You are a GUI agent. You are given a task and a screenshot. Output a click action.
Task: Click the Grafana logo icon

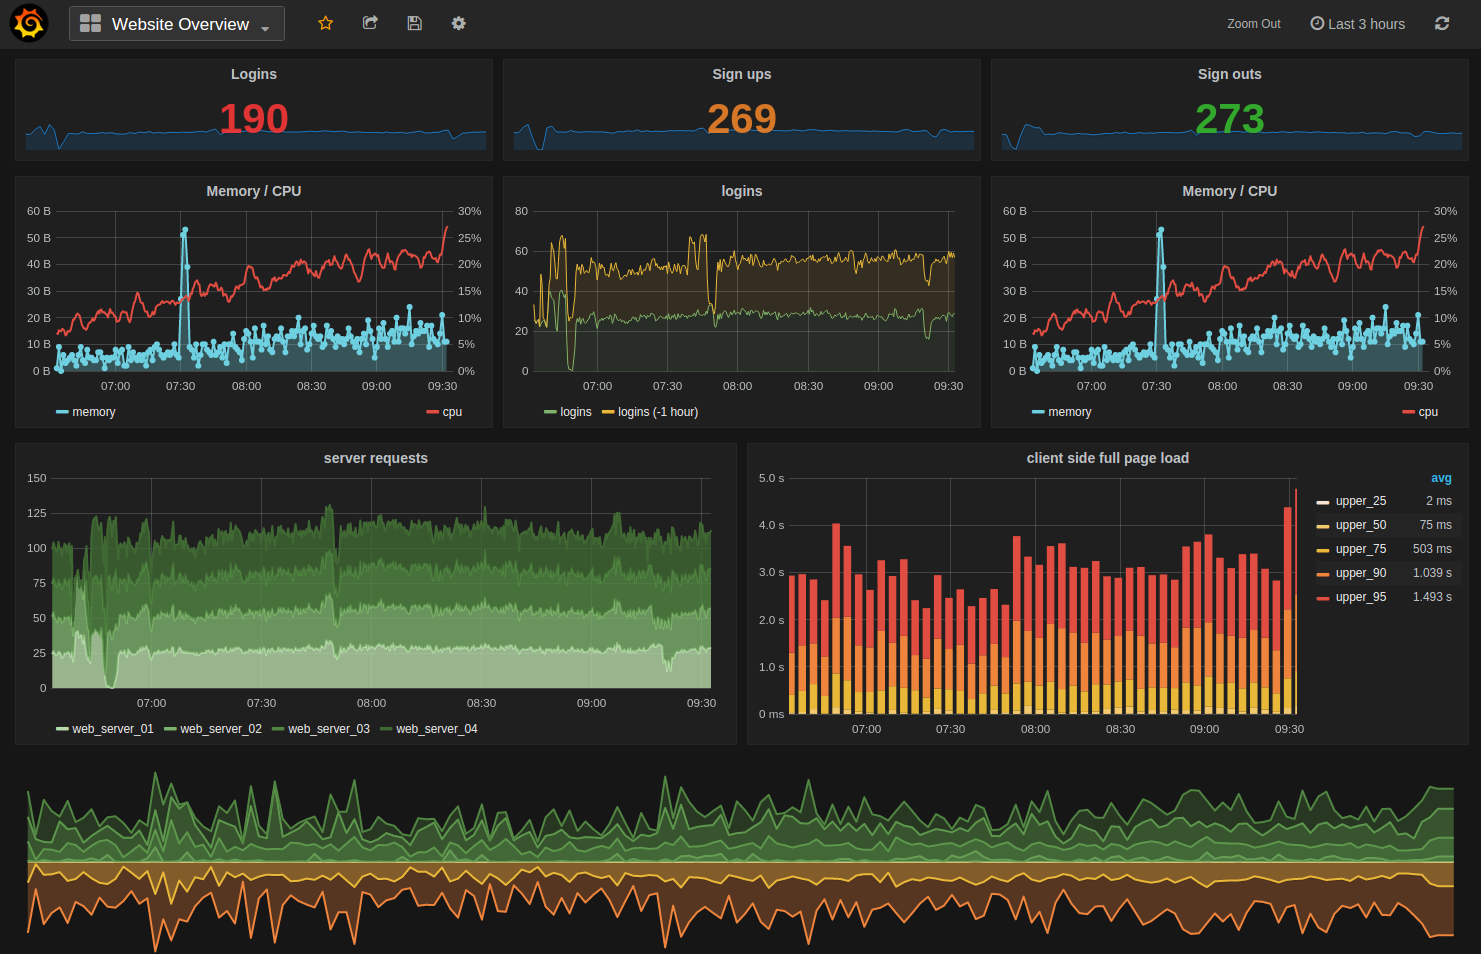tap(28, 22)
